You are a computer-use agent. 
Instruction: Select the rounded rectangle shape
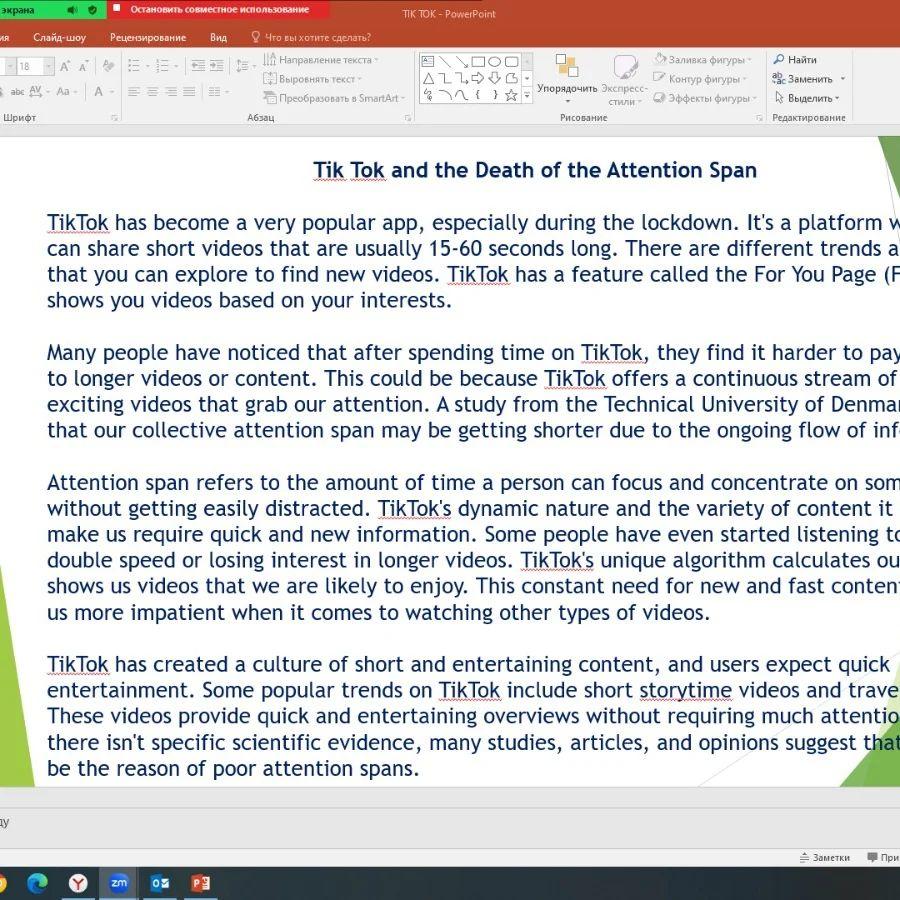511,61
